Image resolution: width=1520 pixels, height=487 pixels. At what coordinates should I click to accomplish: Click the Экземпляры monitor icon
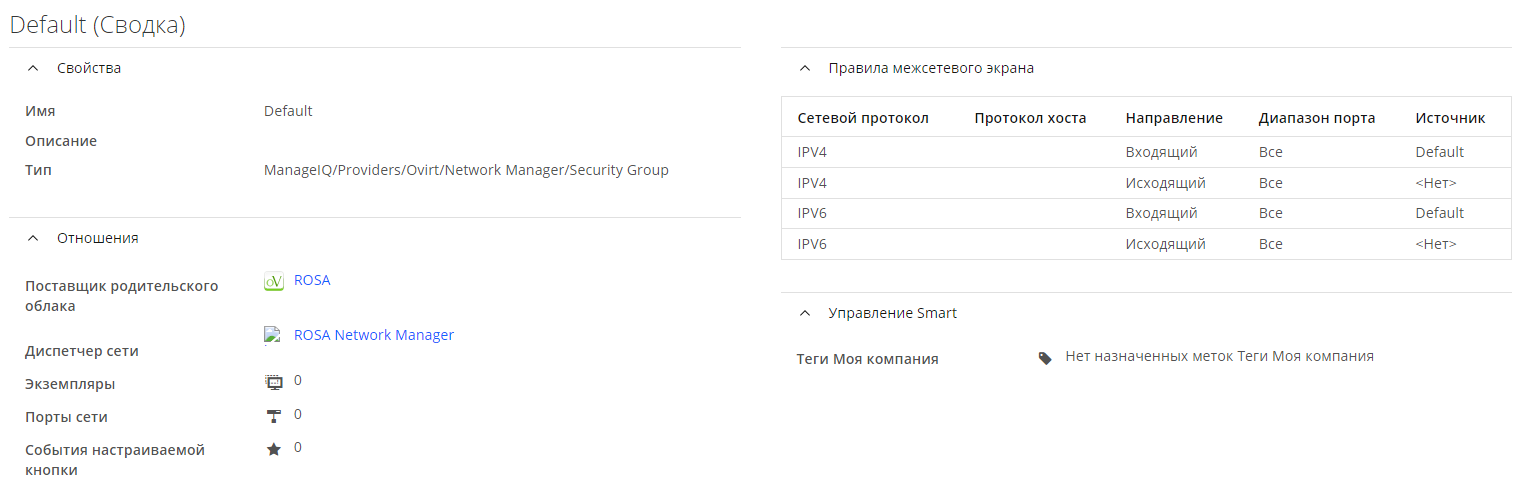coord(274,382)
